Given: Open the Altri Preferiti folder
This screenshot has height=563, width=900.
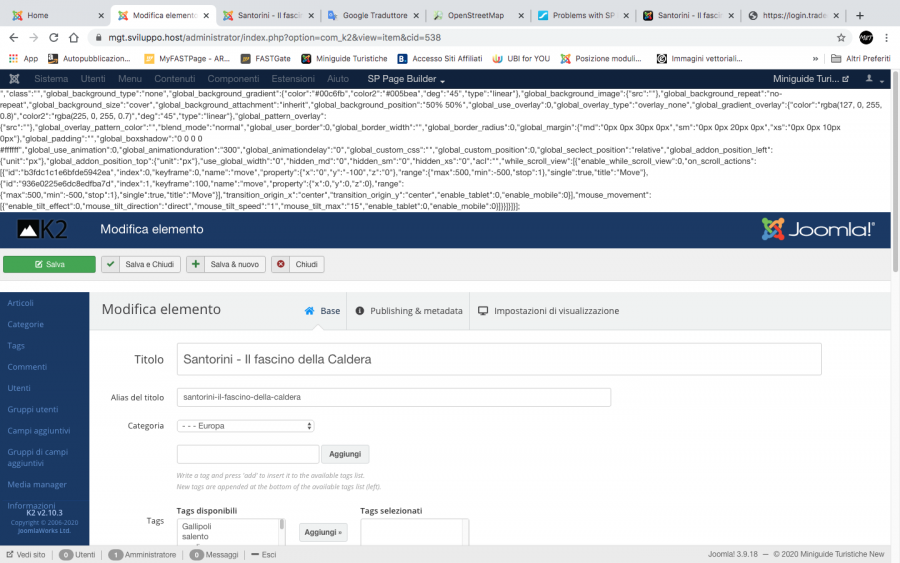Looking at the screenshot, I should click(x=861, y=59).
